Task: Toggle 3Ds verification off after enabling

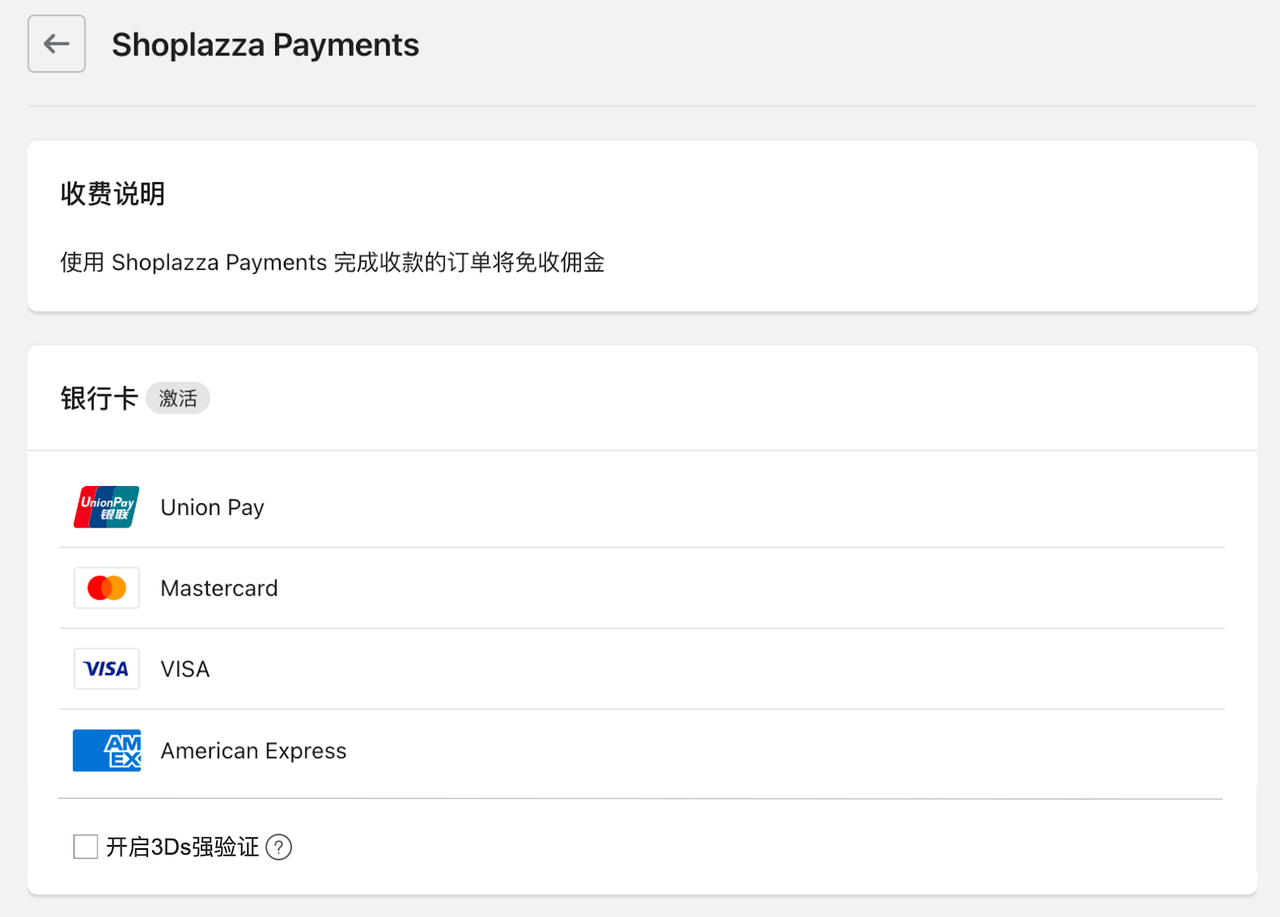Action: (x=85, y=846)
